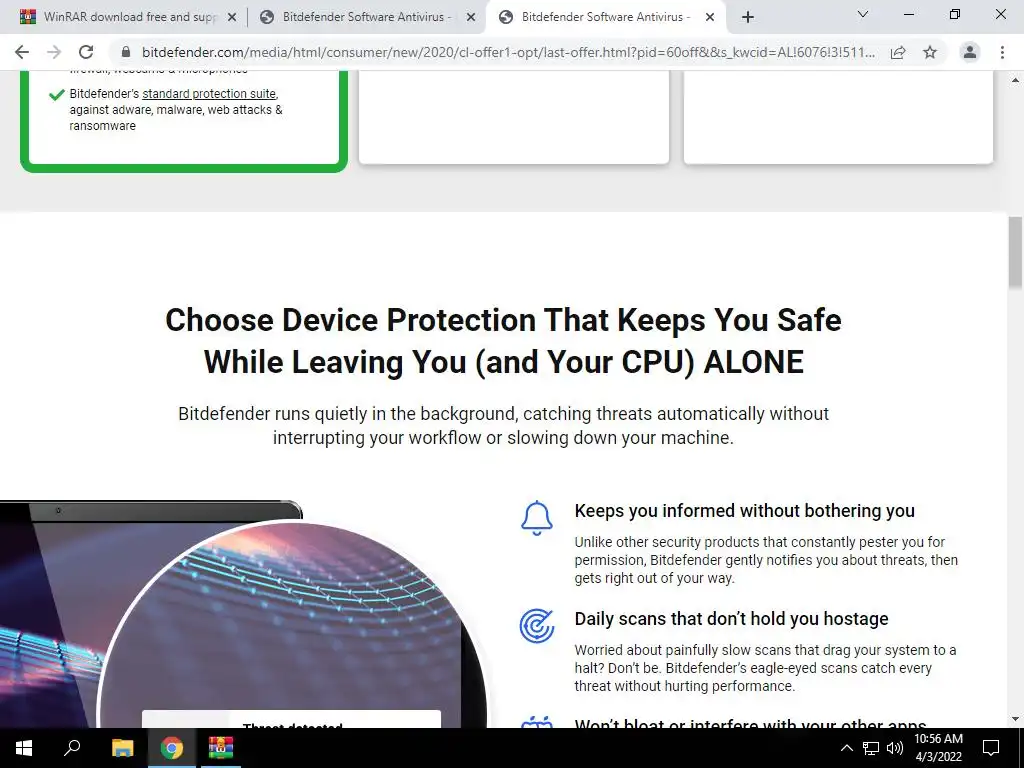1024x768 pixels.
Task: Click the page vertical scrollbar thumb
Action: coord(1015,251)
